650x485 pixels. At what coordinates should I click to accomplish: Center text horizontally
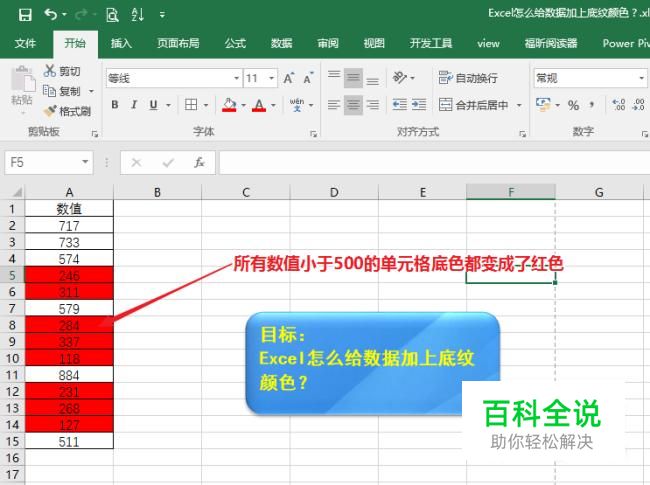353,105
